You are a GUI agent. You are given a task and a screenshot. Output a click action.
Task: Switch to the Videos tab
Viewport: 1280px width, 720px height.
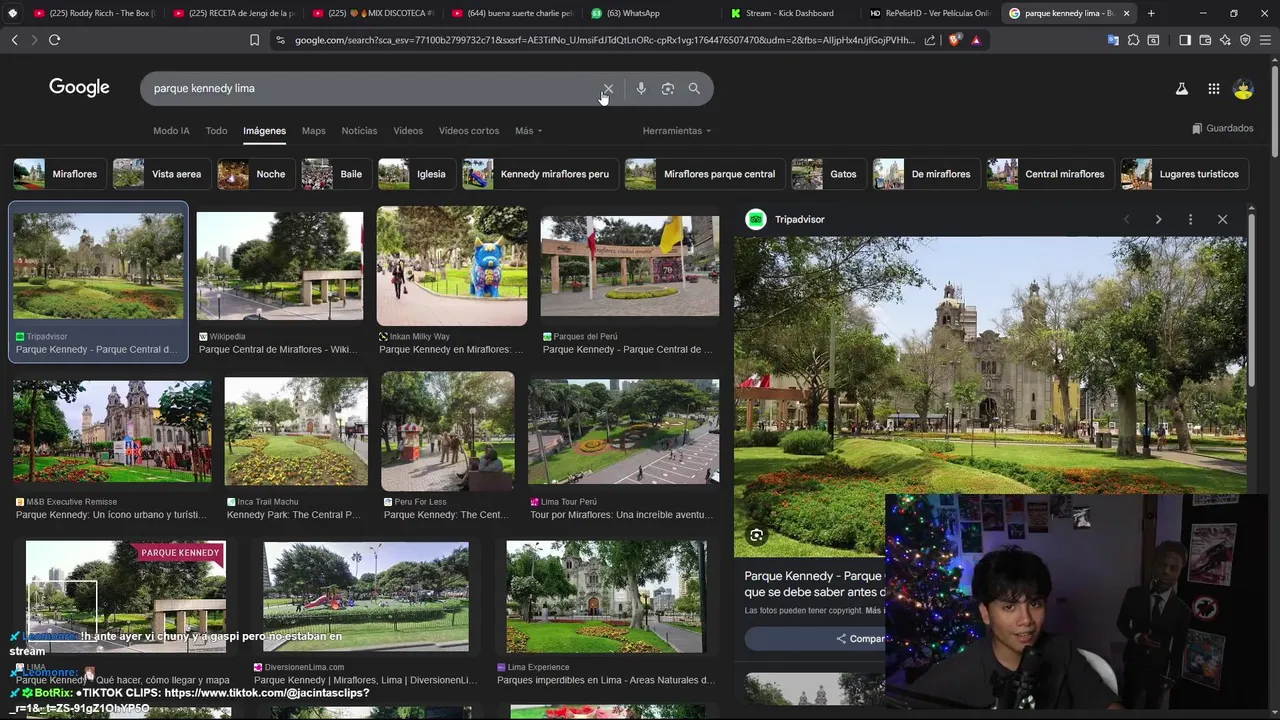coord(408,131)
